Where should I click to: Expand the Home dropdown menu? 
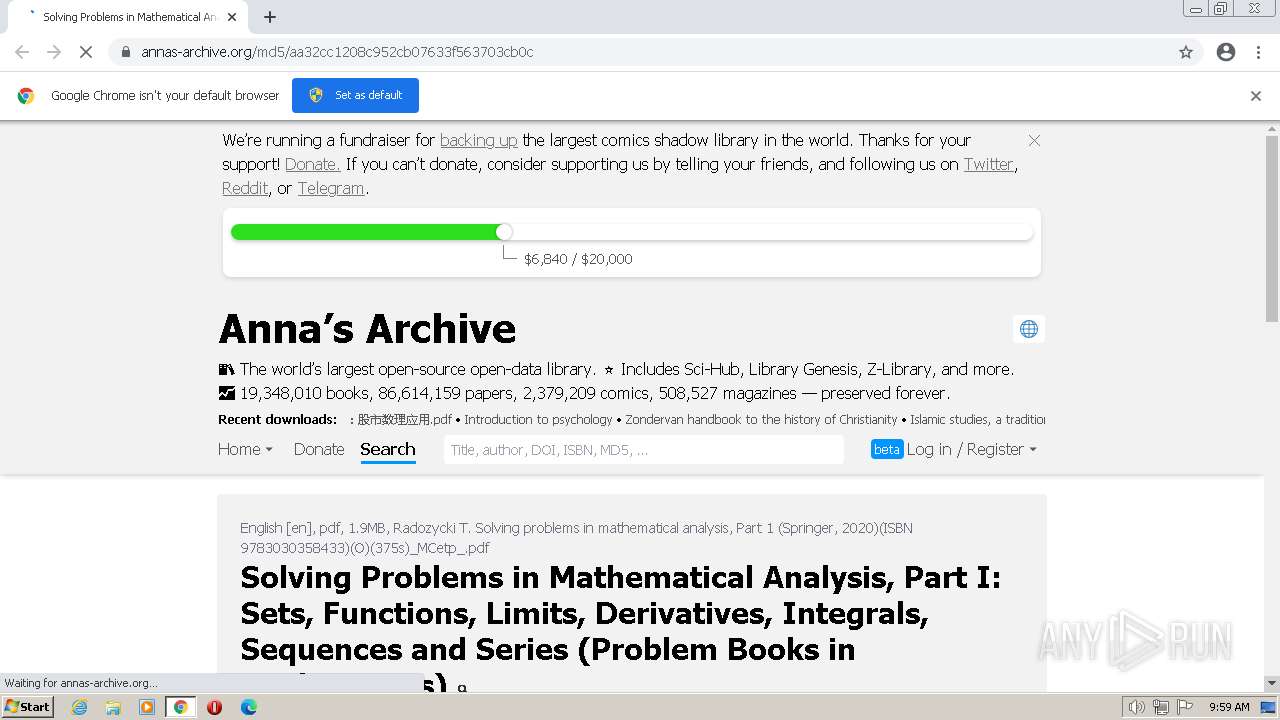click(245, 450)
